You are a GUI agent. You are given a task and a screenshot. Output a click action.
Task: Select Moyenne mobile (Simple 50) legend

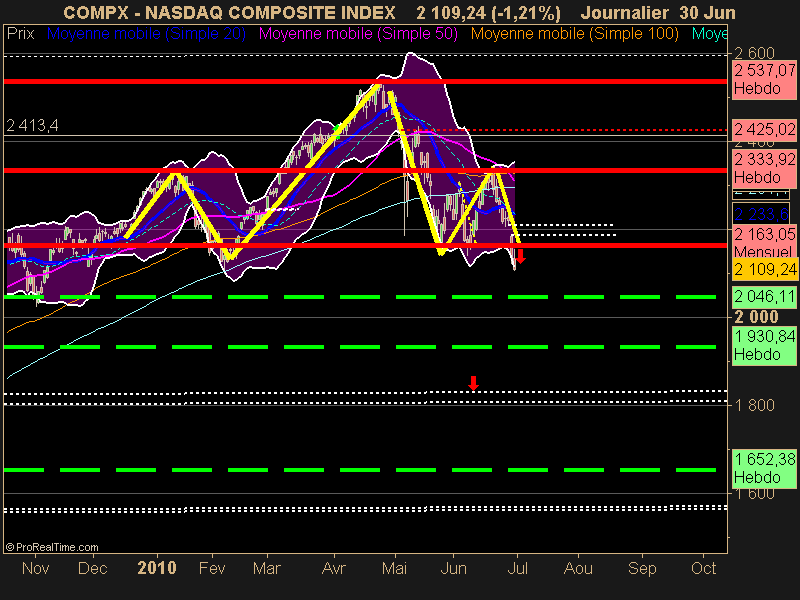click(358, 34)
